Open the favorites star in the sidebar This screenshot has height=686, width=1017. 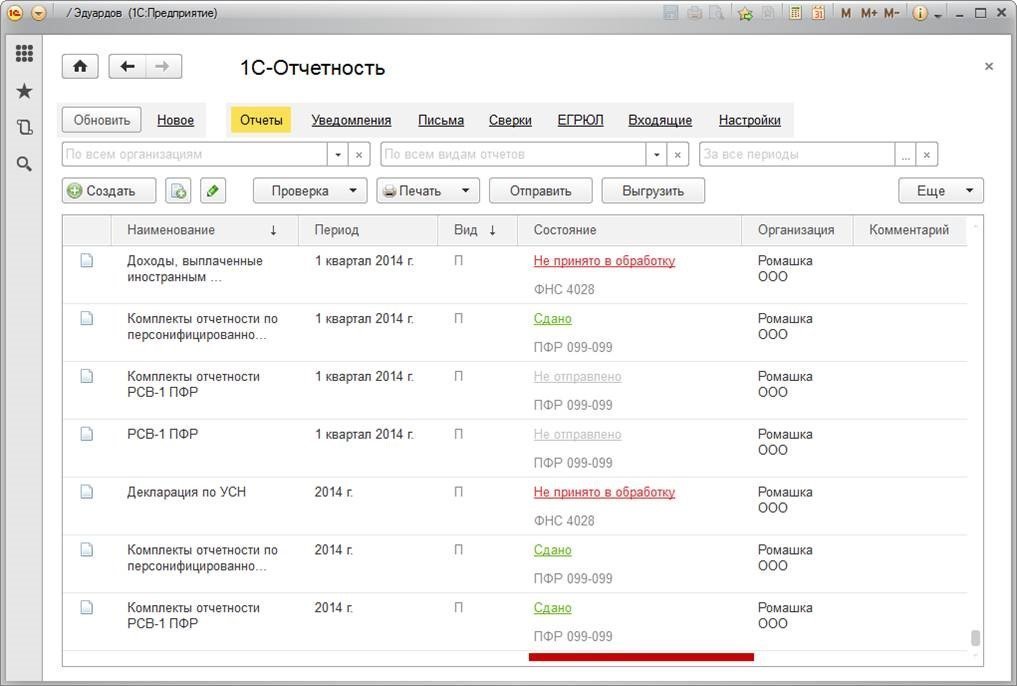click(24, 91)
